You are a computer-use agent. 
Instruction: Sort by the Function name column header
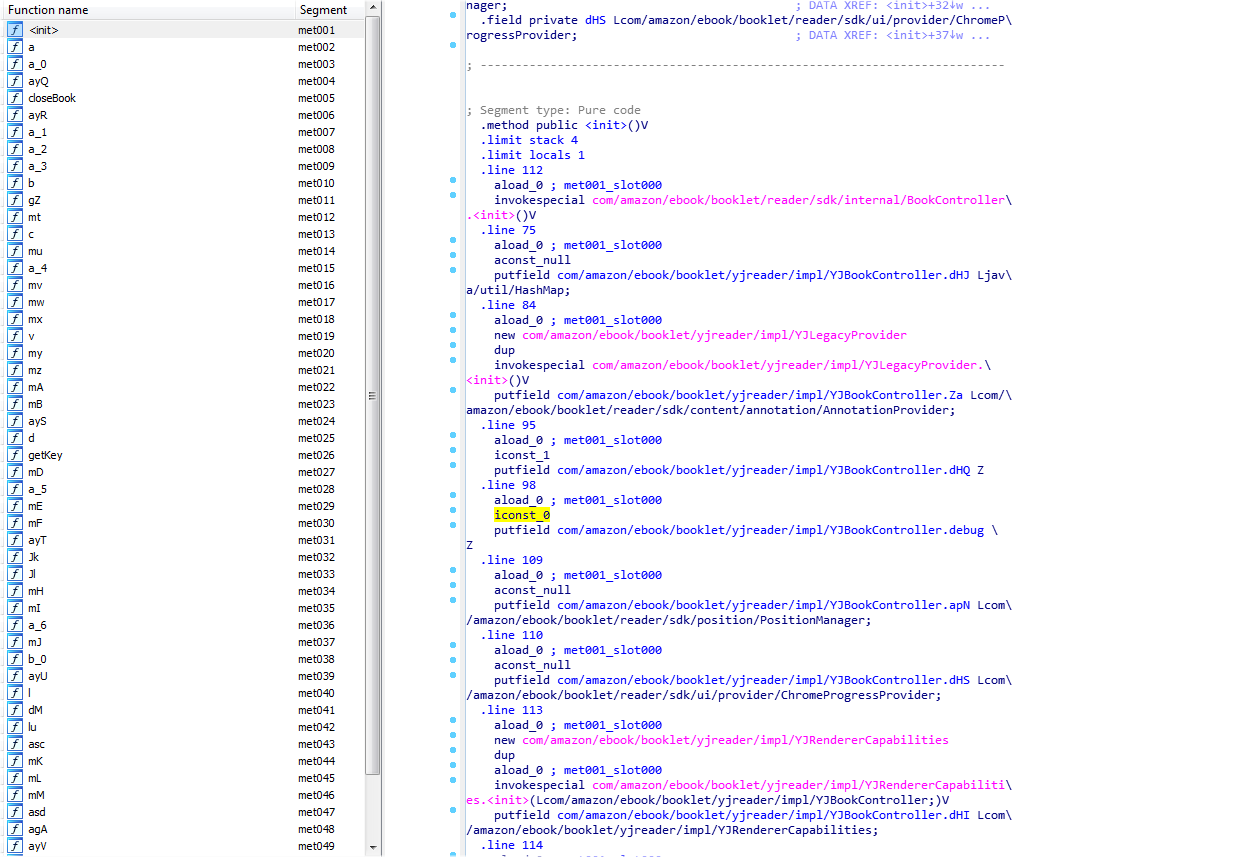point(147,10)
